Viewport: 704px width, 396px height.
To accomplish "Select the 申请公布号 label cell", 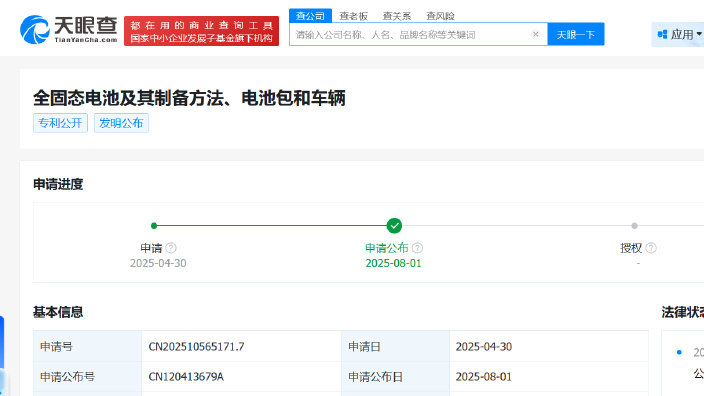I will (x=88, y=377).
